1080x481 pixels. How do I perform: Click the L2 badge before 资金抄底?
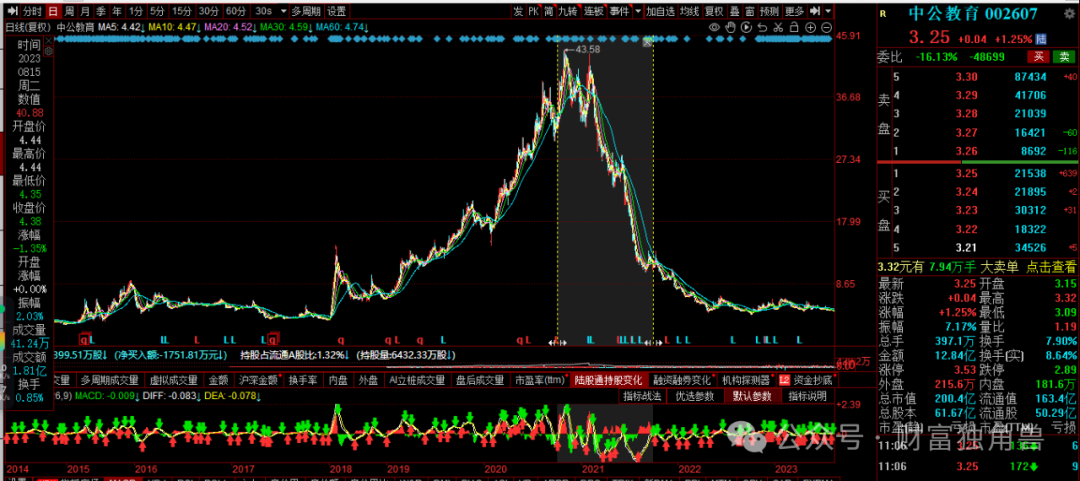(x=784, y=379)
